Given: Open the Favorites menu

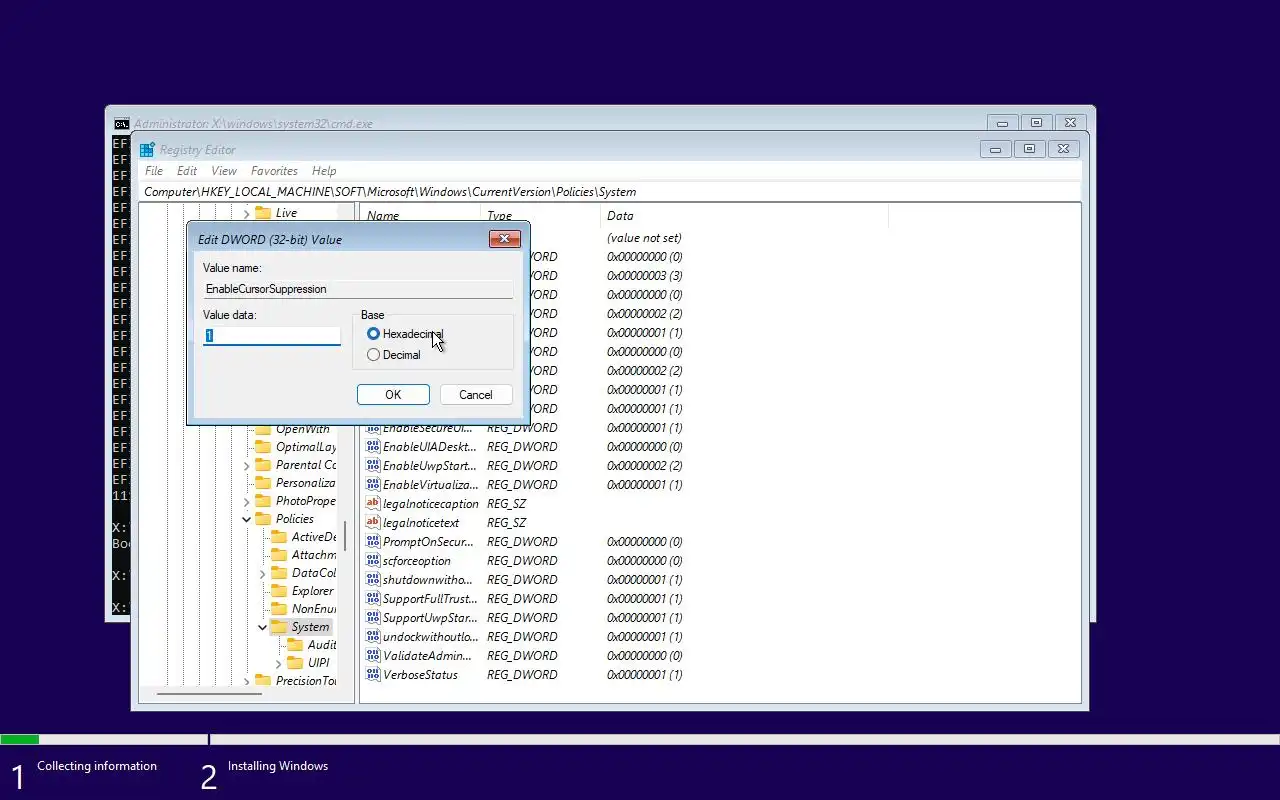Looking at the screenshot, I should coord(274,171).
